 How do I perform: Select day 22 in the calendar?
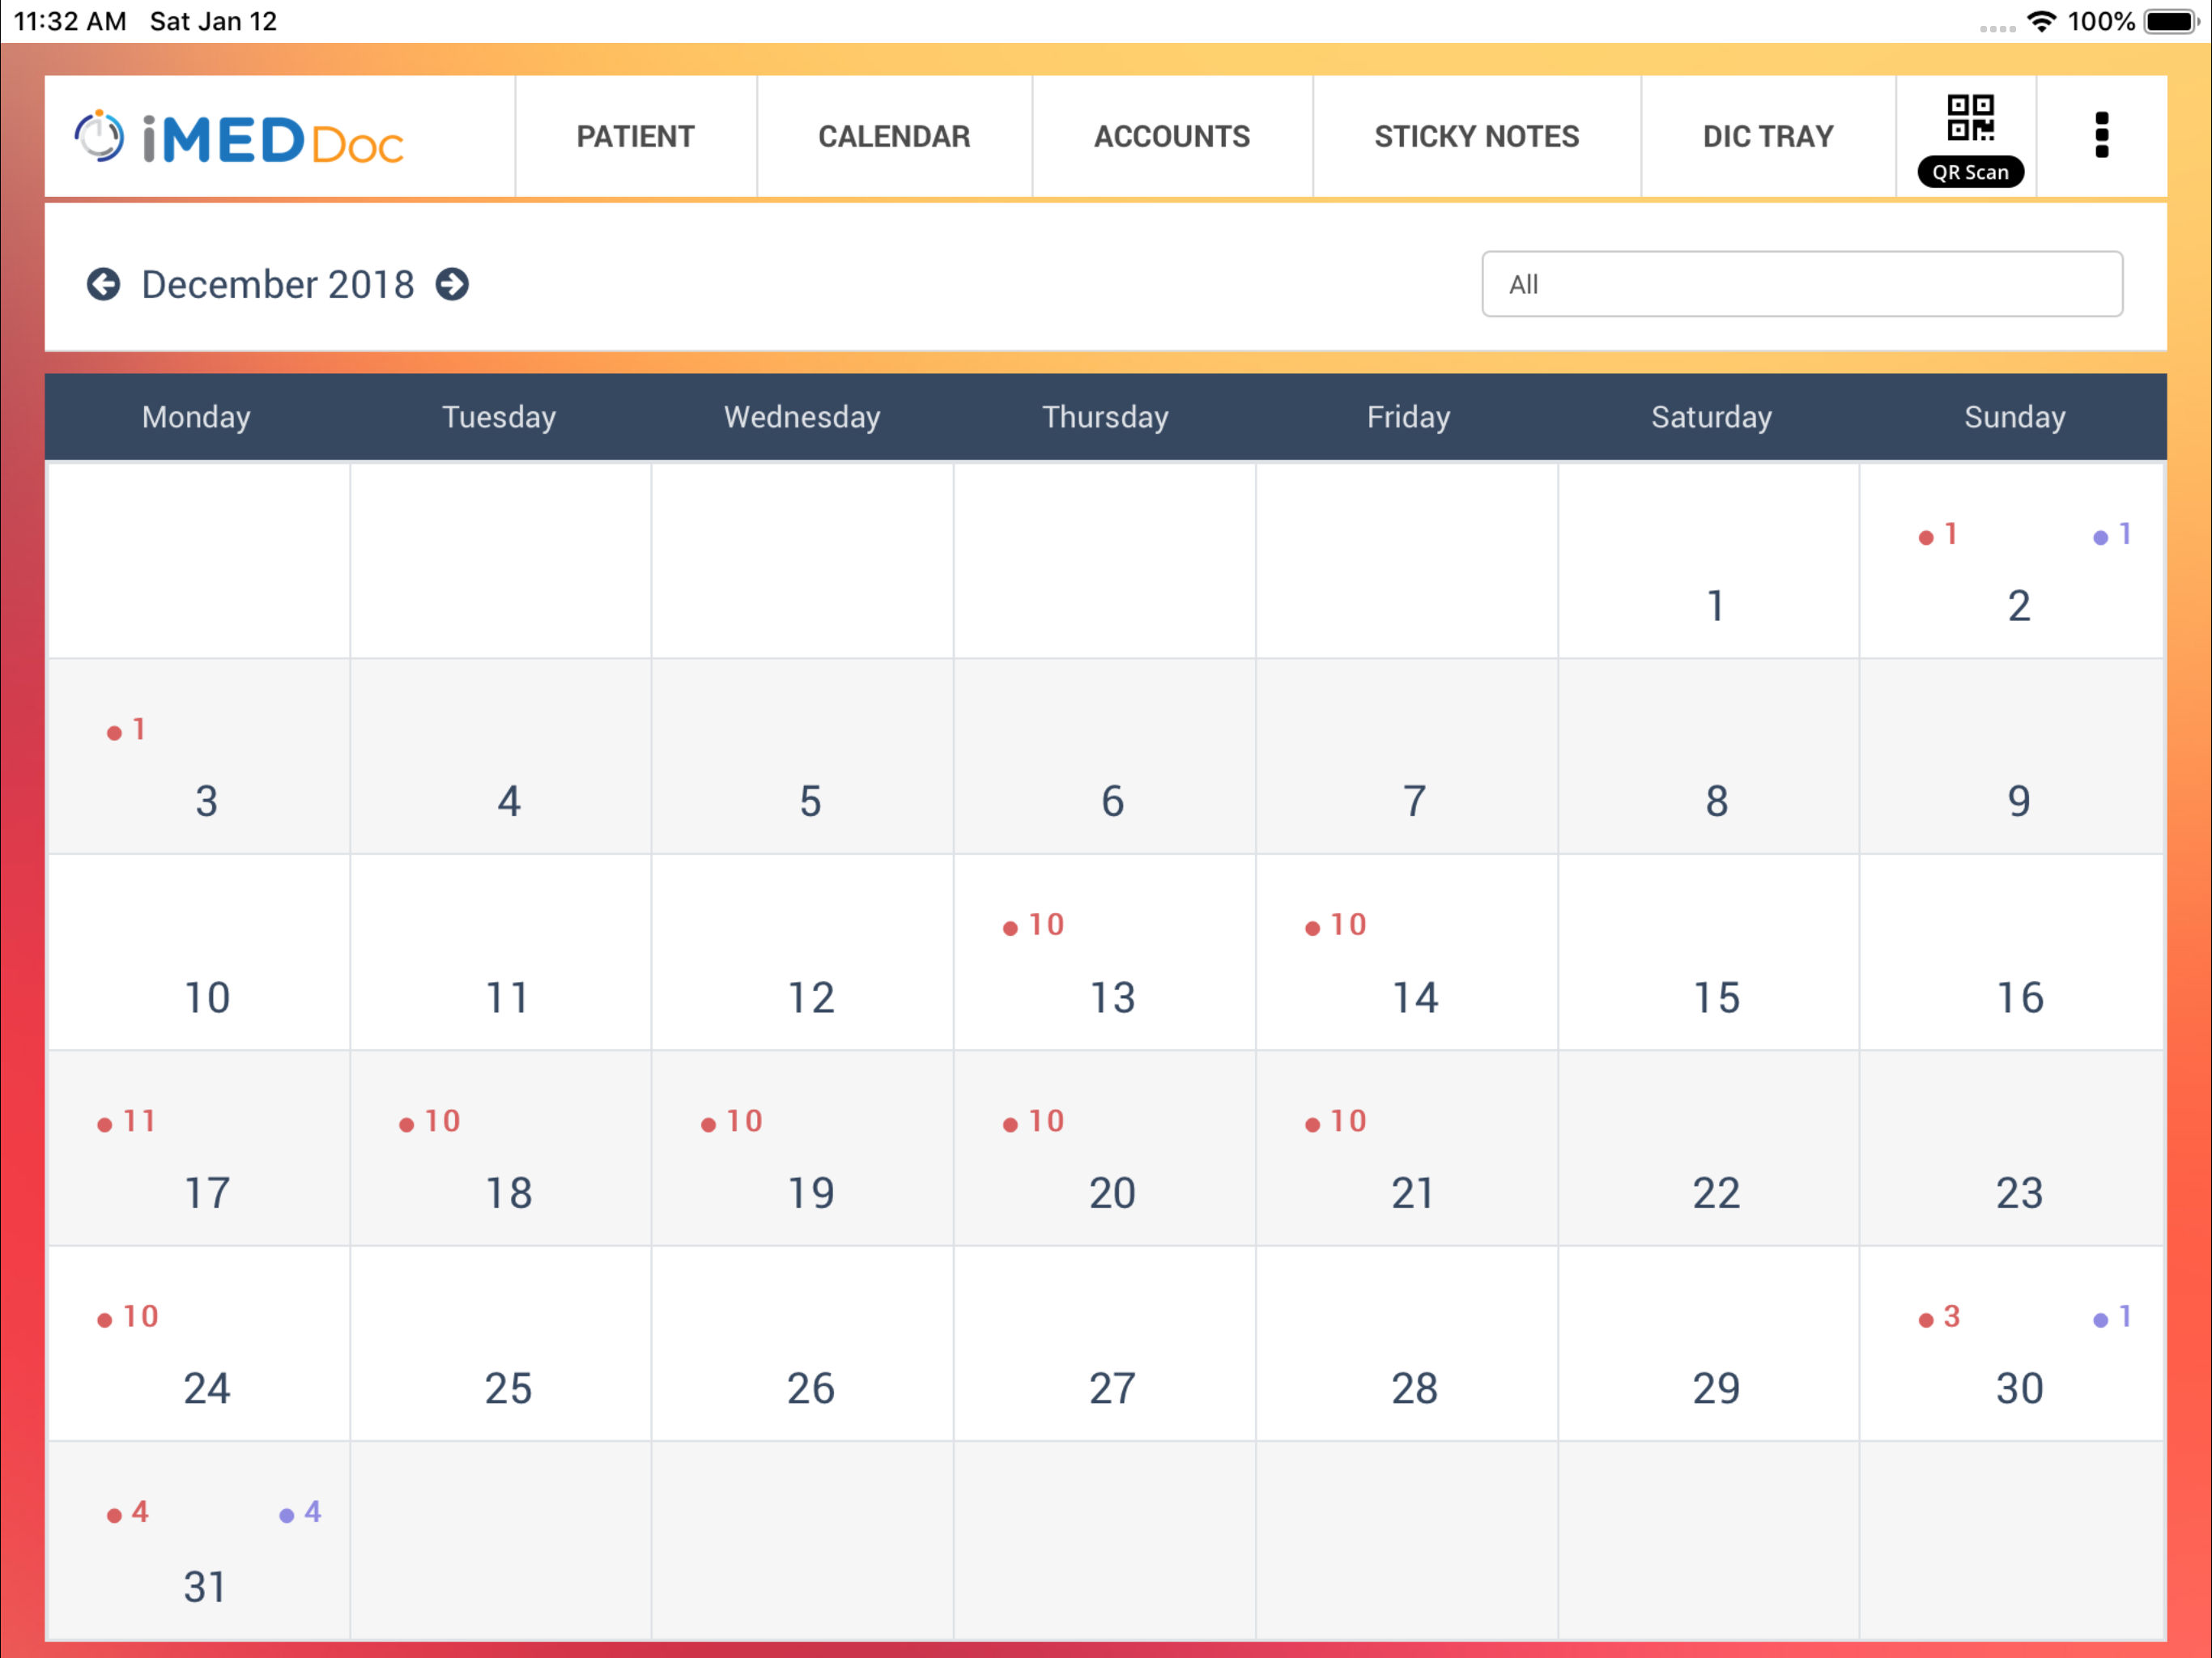1709,1148
